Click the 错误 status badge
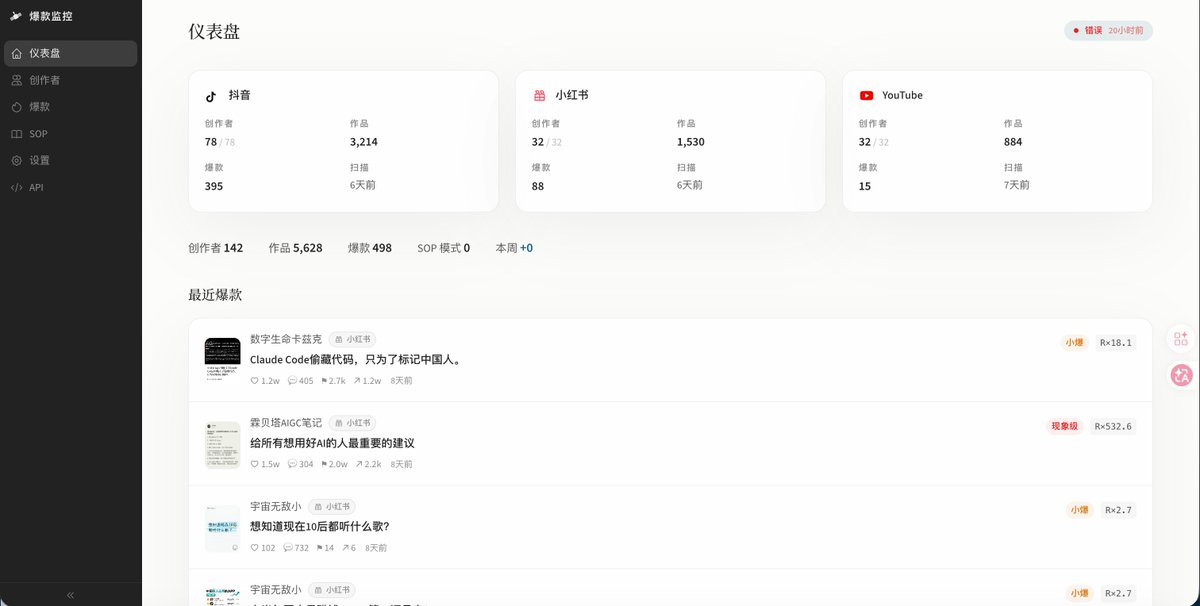 tap(1108, 30)
